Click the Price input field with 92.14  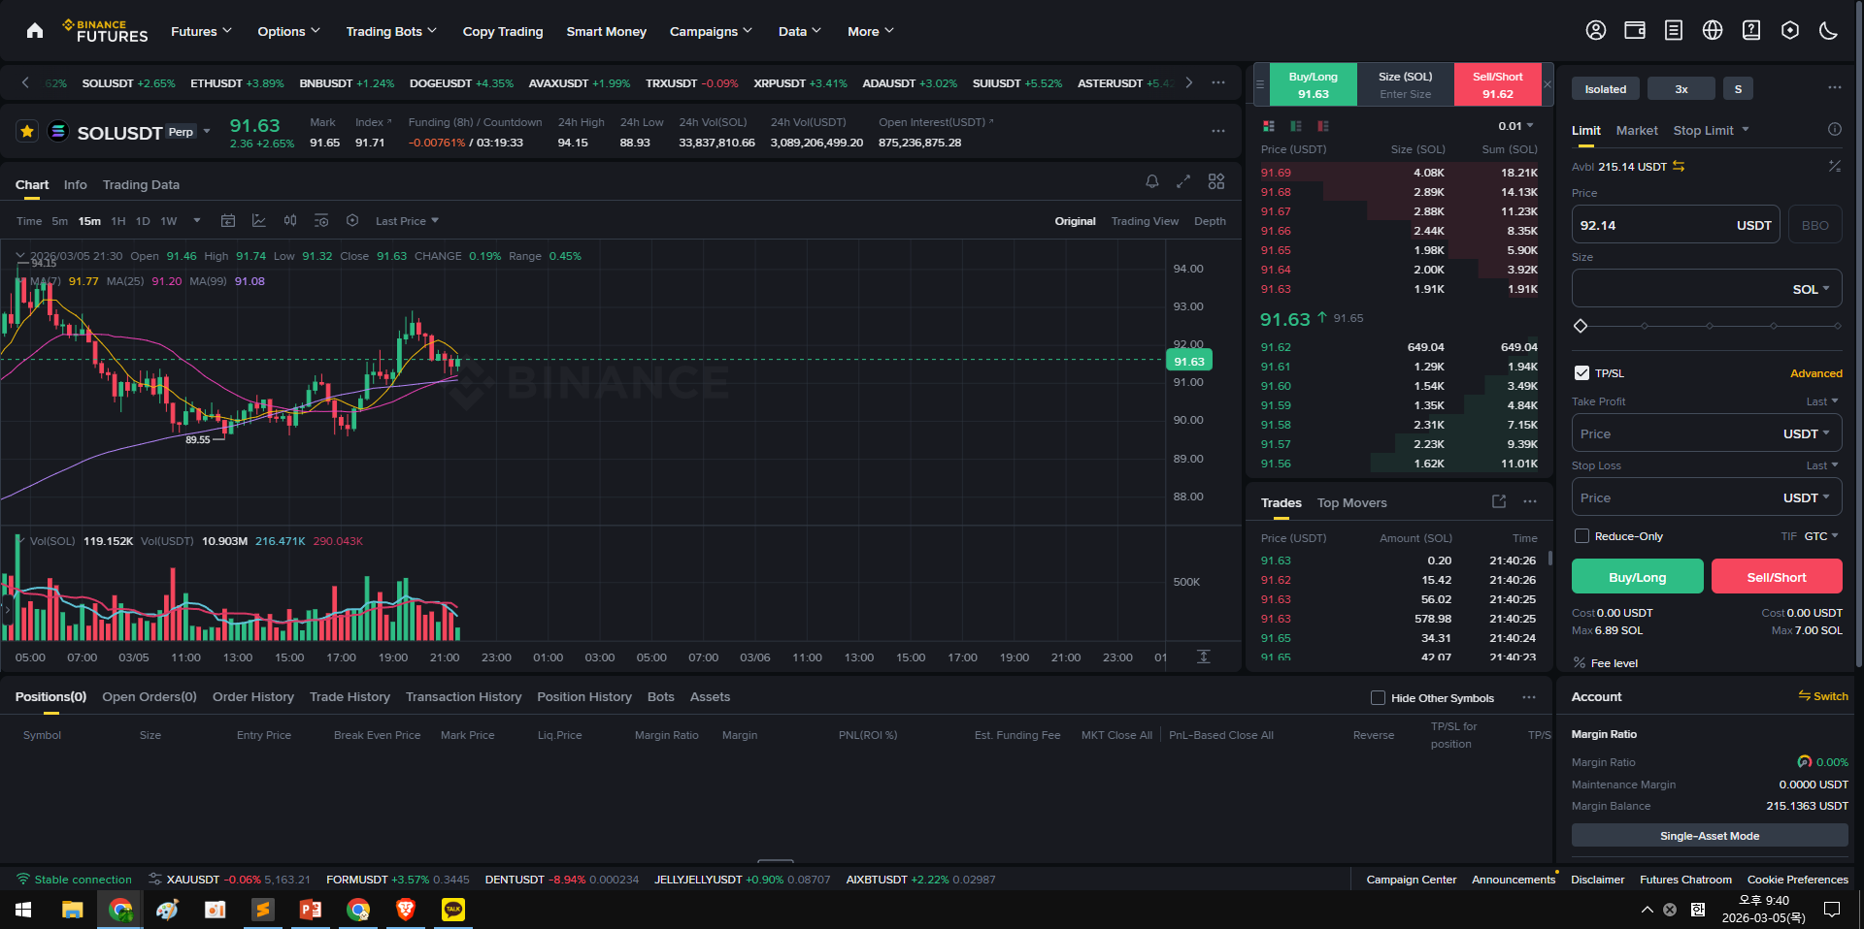(1675, 225)
